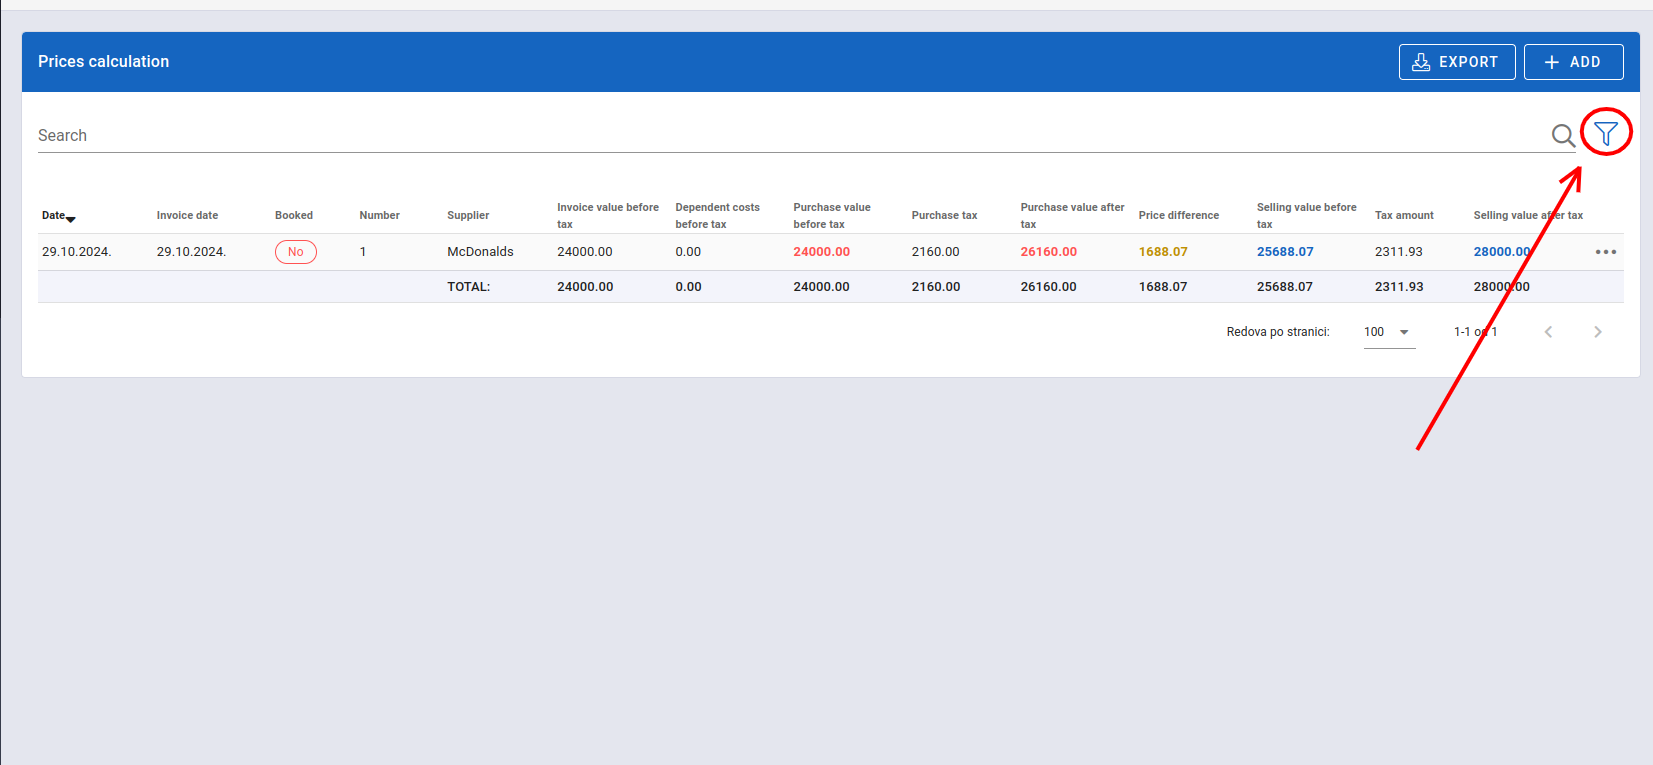Select the McDonalds supplier cell
This screenshot has width=1653, height=765.
click(480, 252)
